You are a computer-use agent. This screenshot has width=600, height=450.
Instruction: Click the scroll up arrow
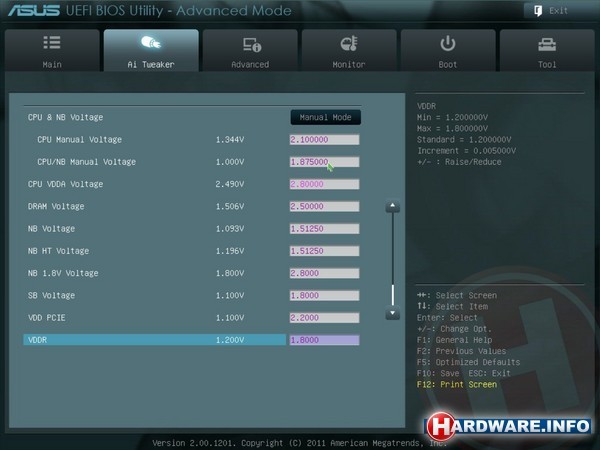pos(392,207)
